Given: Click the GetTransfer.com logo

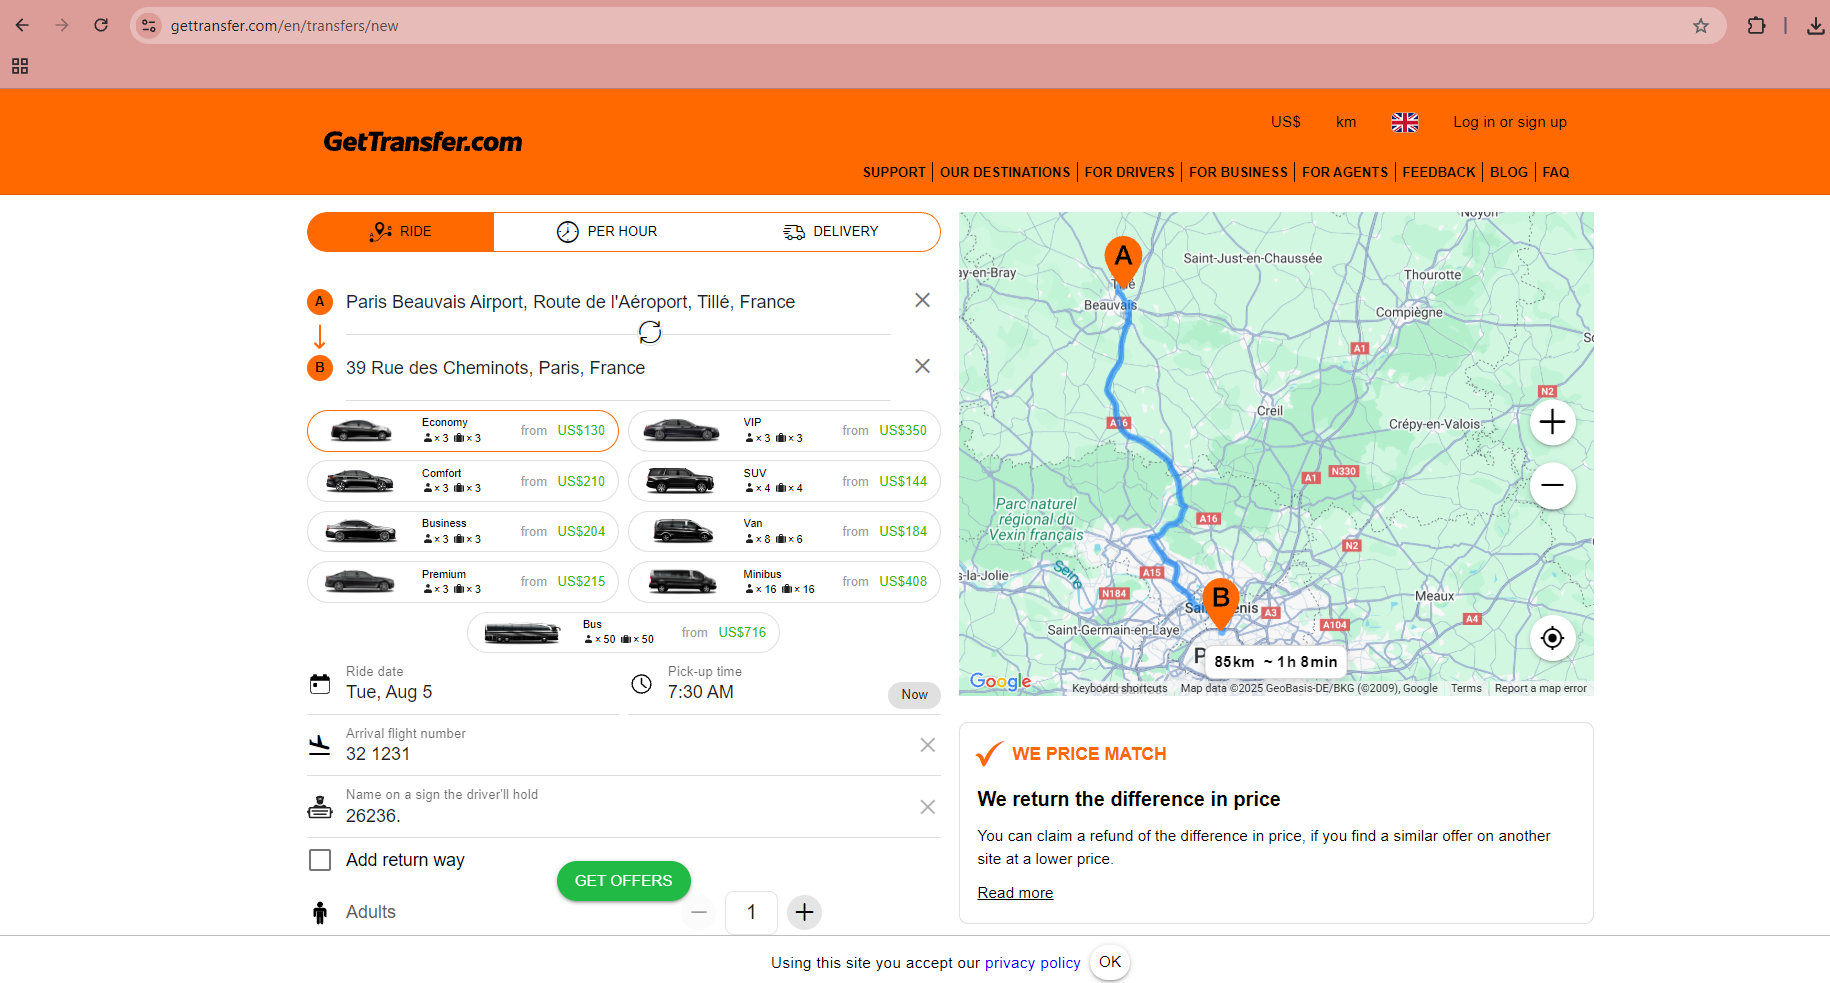Looking at the screenshot, I should tap(422, 142).
